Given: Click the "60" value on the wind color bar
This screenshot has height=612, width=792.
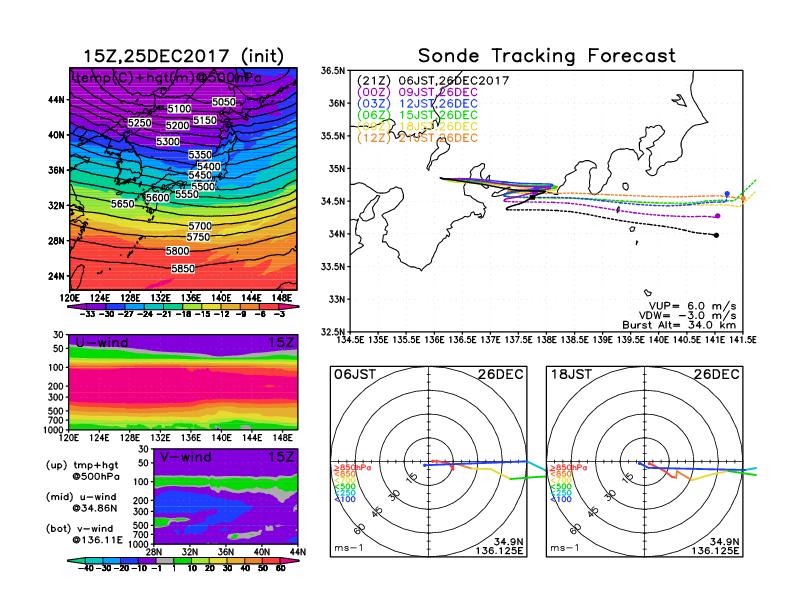Looking at the screenshot, I should pyautogui.click(x=281, y=569).
